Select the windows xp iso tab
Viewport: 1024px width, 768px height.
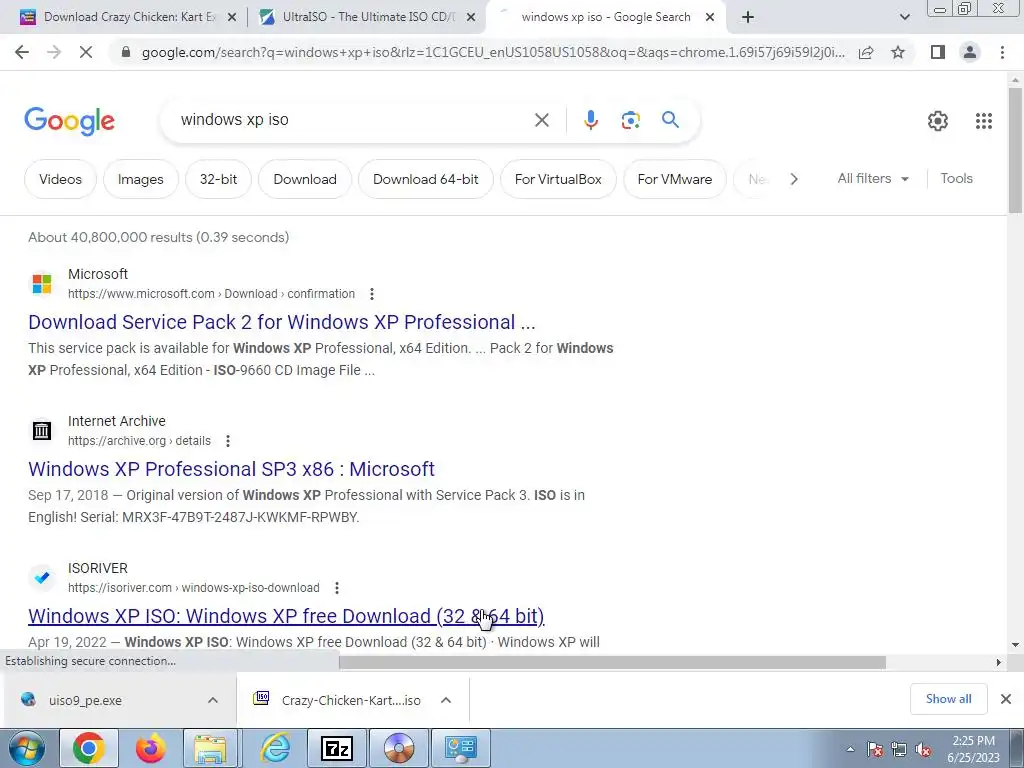click(x=604, y=17)
